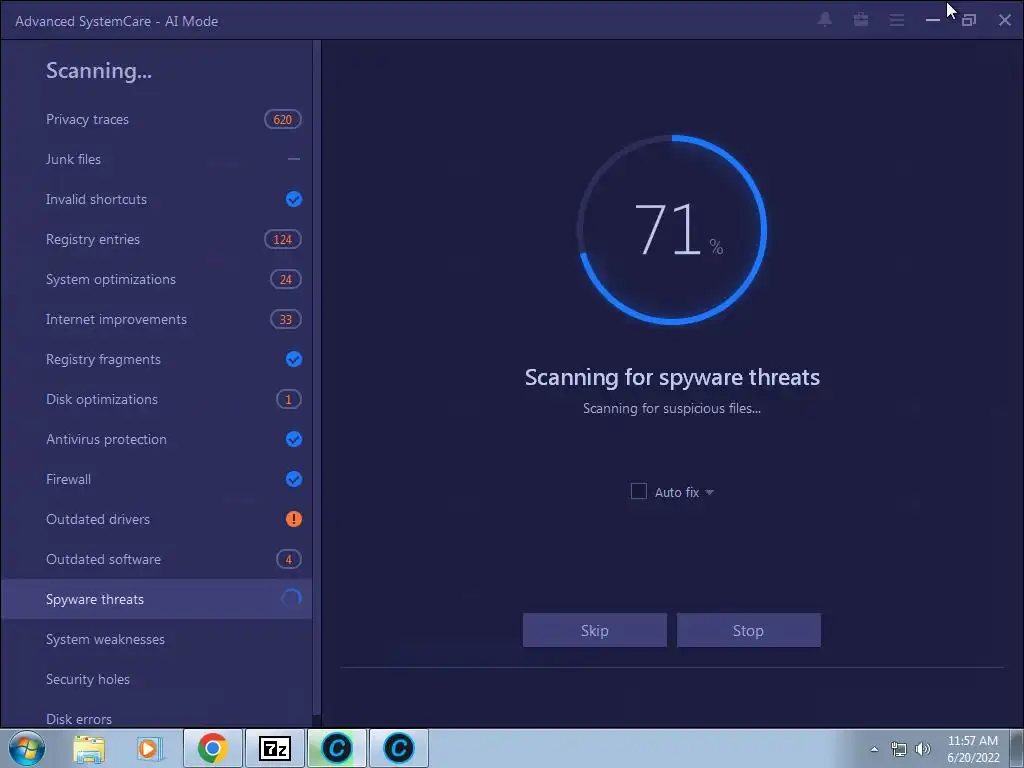This screenshot has width=1024, height=768.
Task: Expand the Auto fix dropdown arrow
Action: [709, 492]
